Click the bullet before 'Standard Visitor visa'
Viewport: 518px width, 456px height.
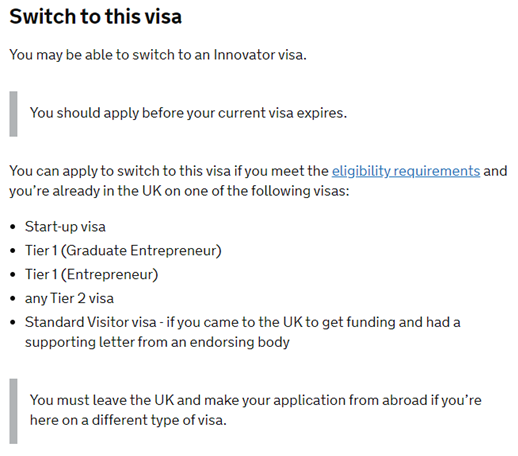13,323
